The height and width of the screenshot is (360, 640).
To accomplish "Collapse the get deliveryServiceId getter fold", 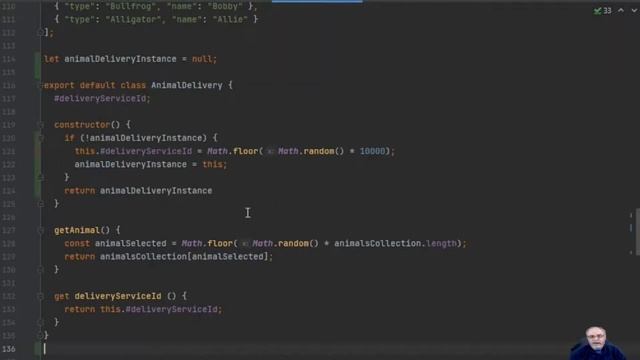I will pos(40,296).
